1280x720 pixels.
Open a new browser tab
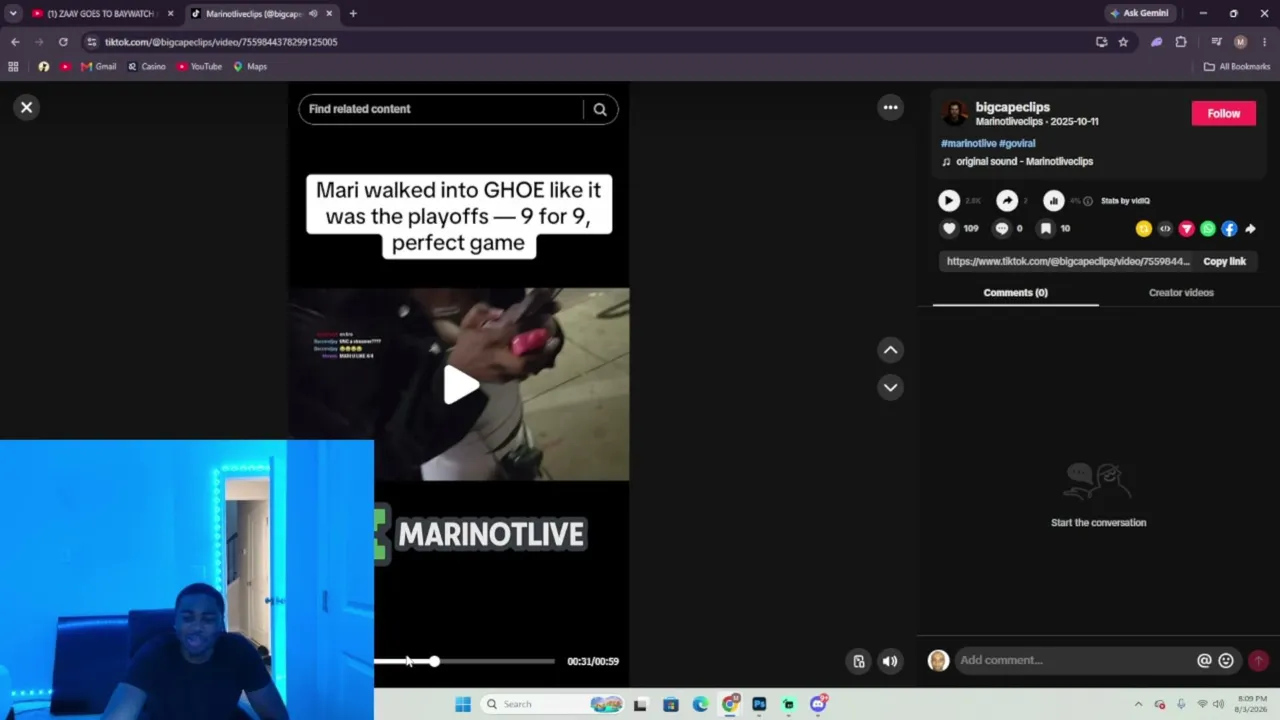(353, 14)
